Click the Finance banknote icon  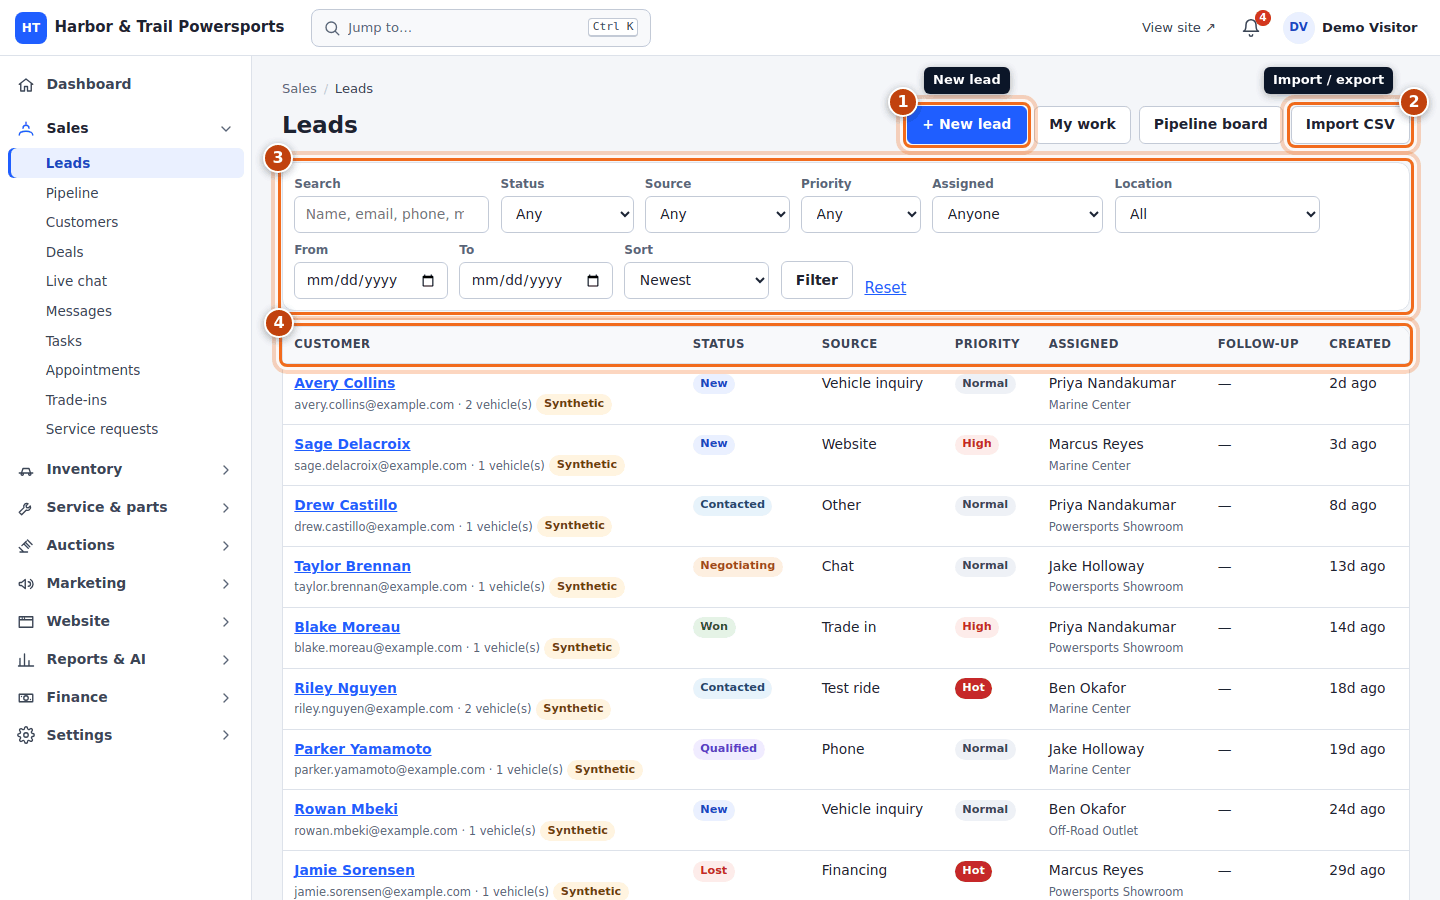coord(26,698)
